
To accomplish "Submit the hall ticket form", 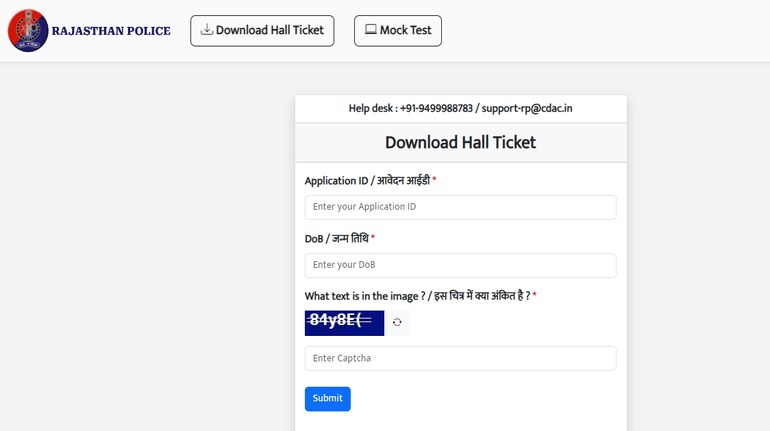I will 328,399.
